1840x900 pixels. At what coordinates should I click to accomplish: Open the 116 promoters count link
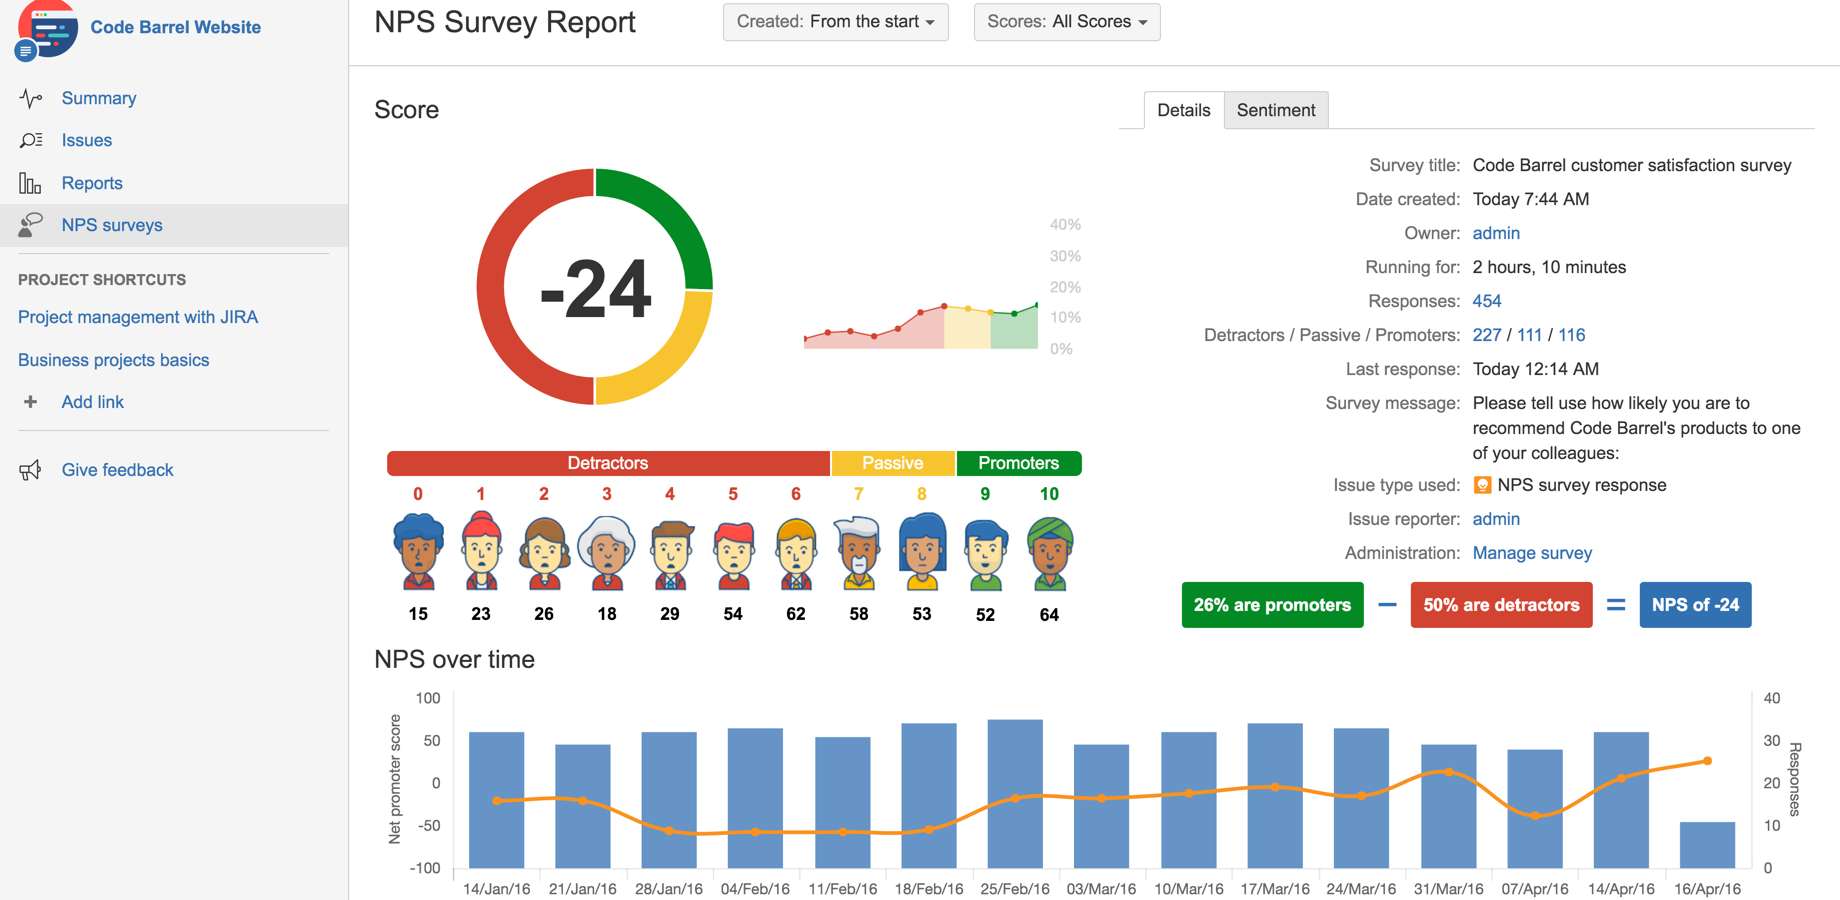tap(1572, 335)
